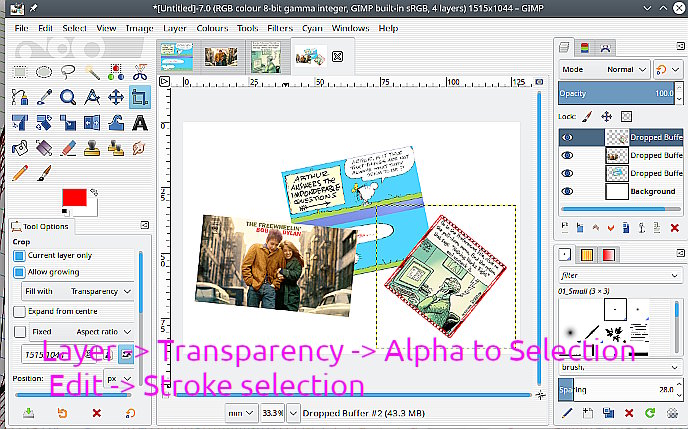The height and width of the screenshot is (429, 688).
Task: Select the Crop tool
Action: coord(140,97)
